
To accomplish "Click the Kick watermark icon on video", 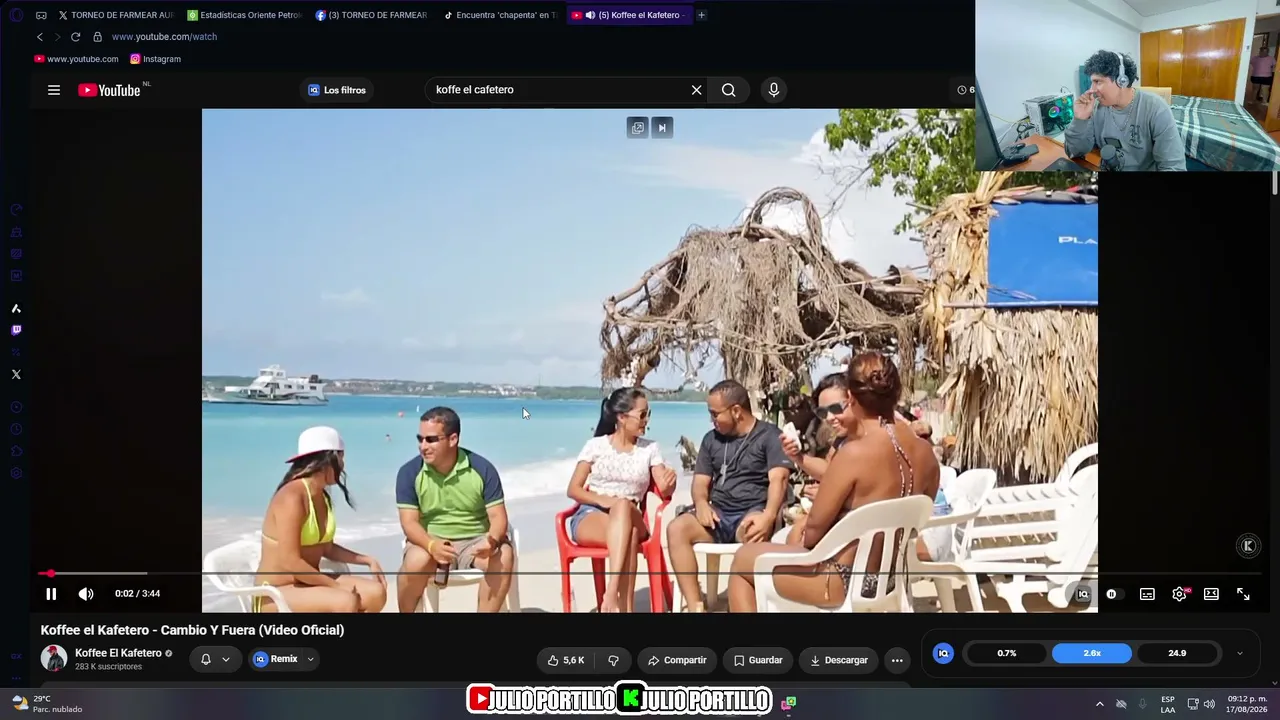I will (1248, 545).
